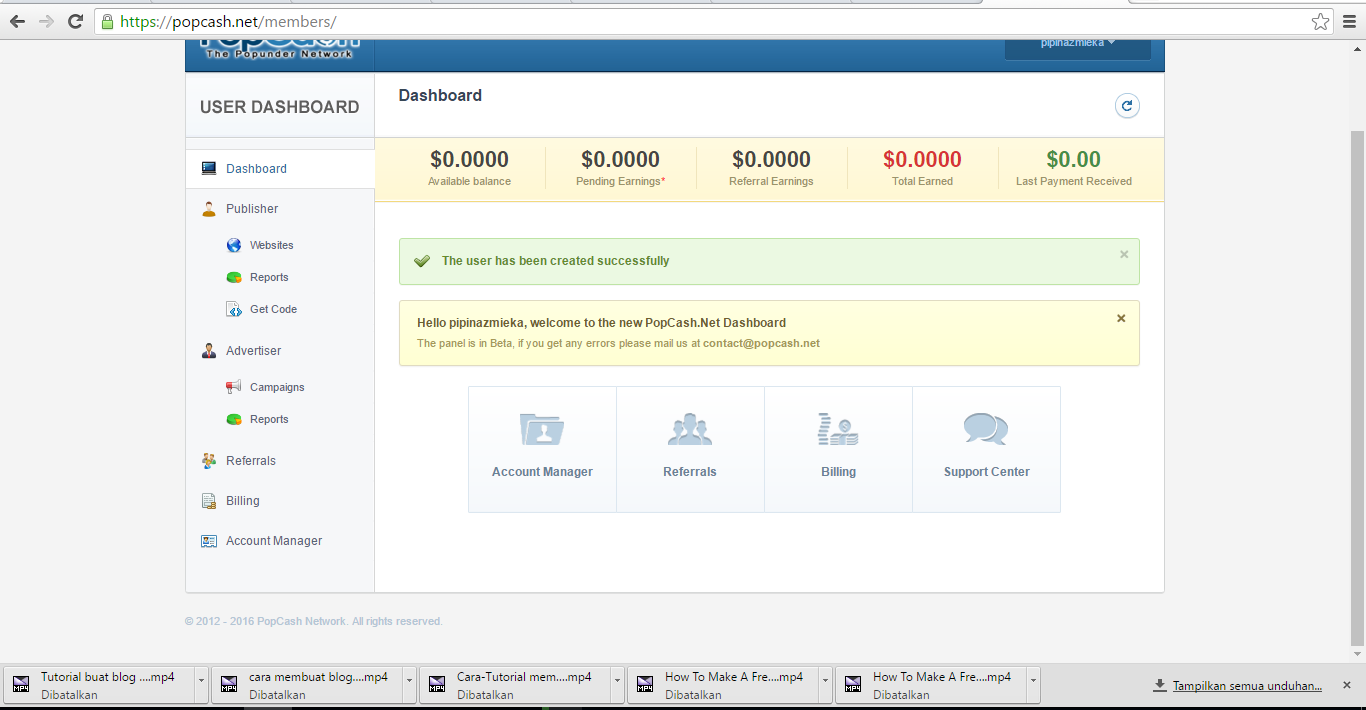This screenshot has height=710, width=1366.
Task: Click the PopCash Network copyright footer text
Action: tap(314, 621)
